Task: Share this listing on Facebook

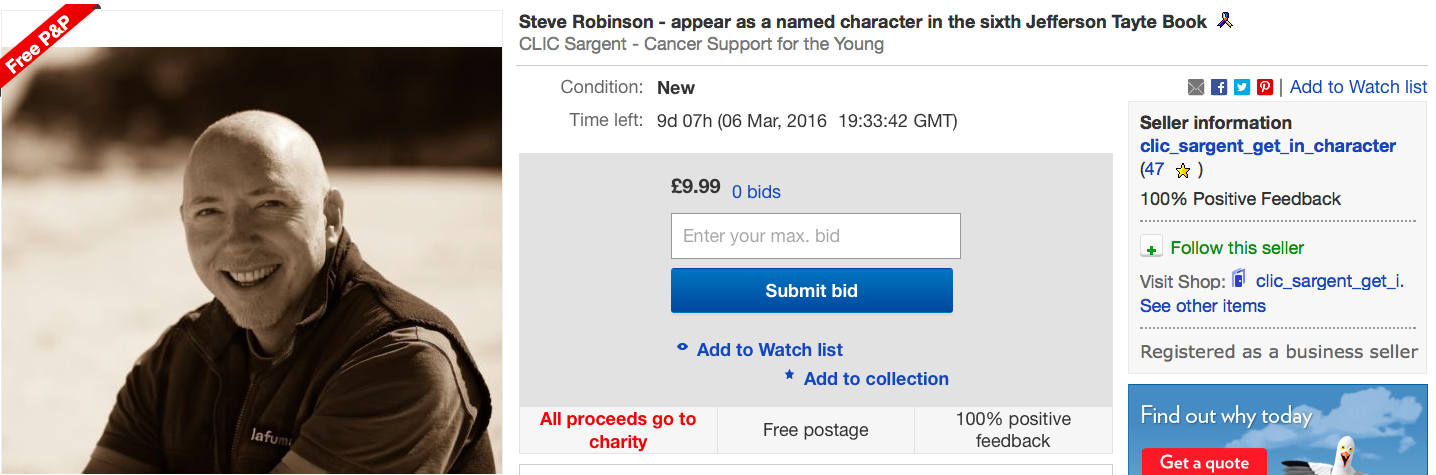Action: 1219,88
